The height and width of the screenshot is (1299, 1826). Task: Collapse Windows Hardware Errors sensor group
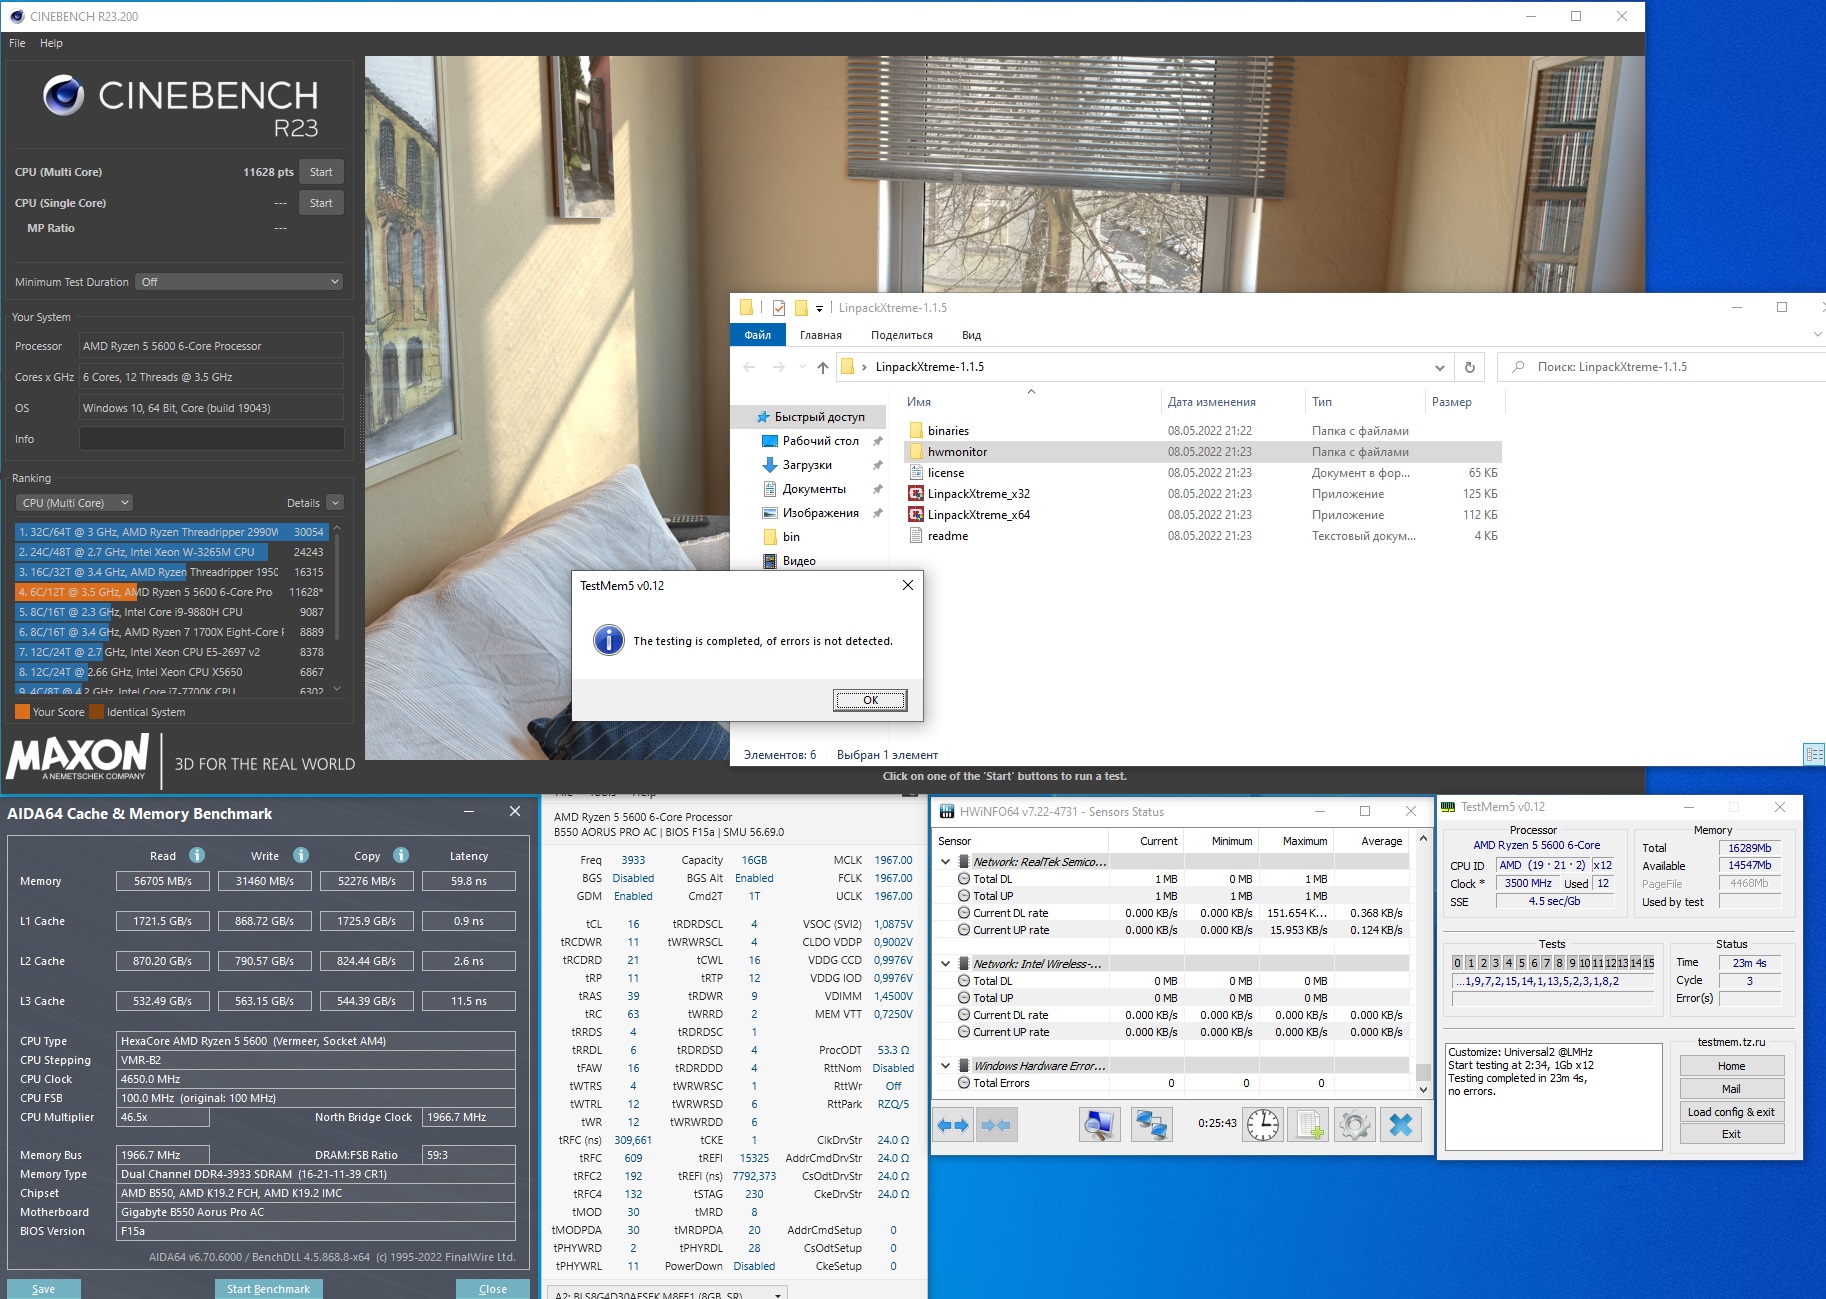coord(946,1066)
